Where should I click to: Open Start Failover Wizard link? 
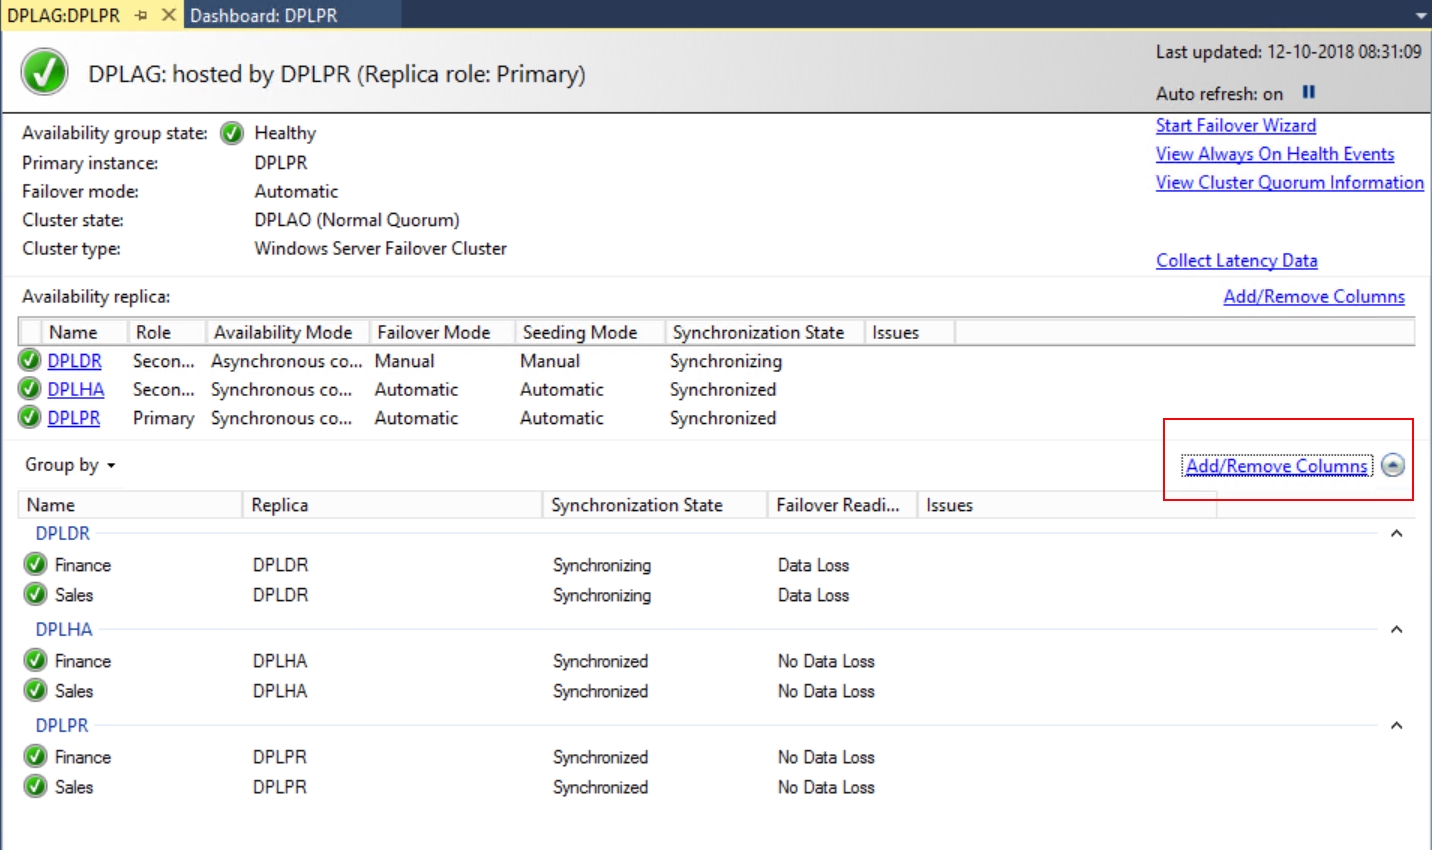pos(1236,125)
